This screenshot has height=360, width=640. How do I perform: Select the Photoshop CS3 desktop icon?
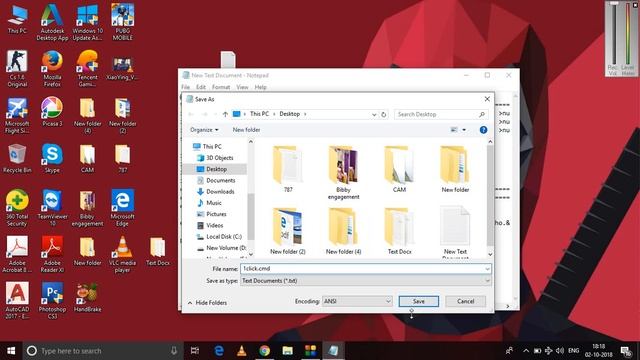click(52, 301)
